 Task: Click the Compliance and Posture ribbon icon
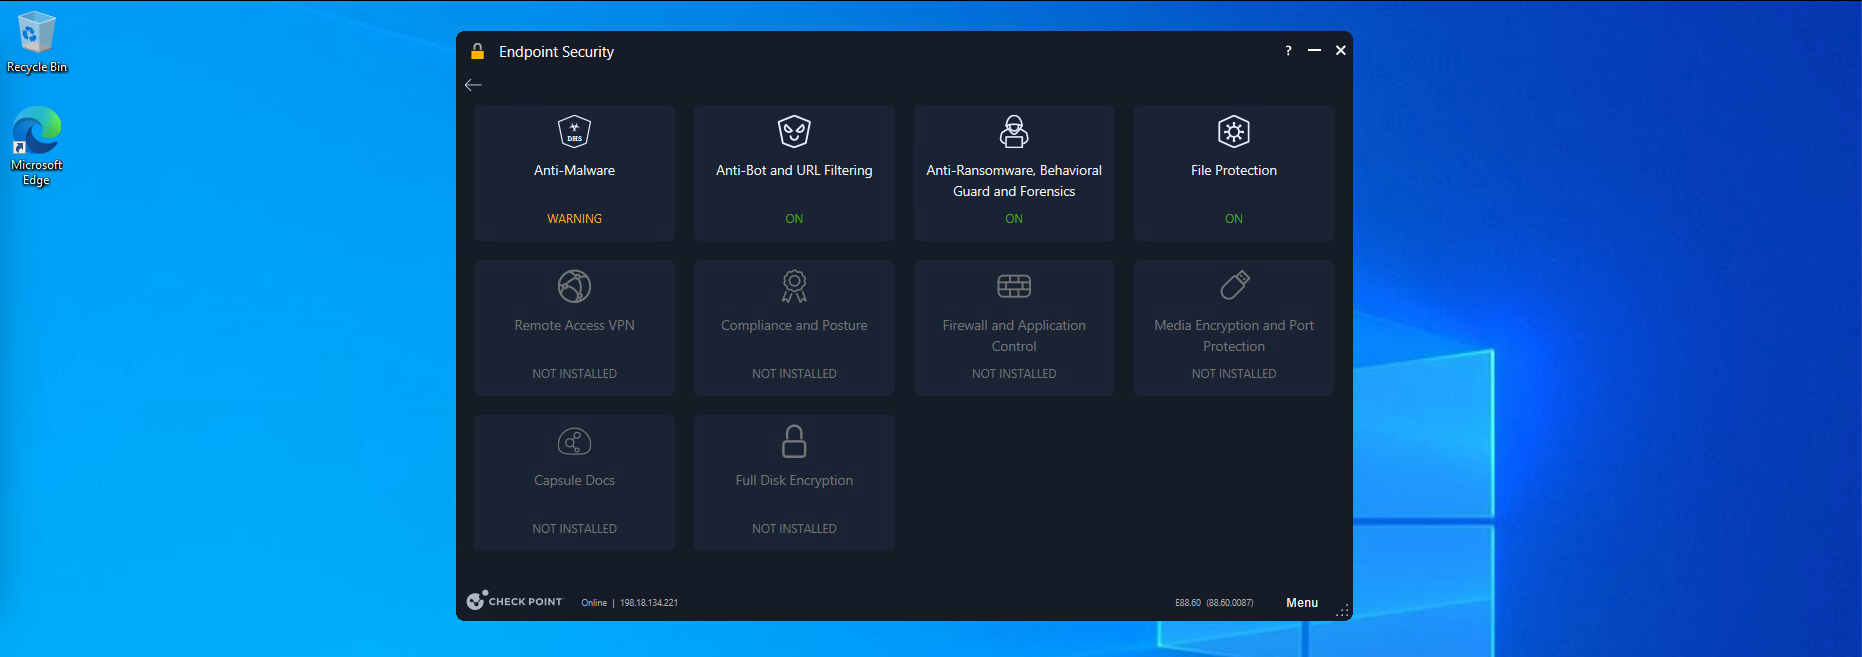[794, 286]
